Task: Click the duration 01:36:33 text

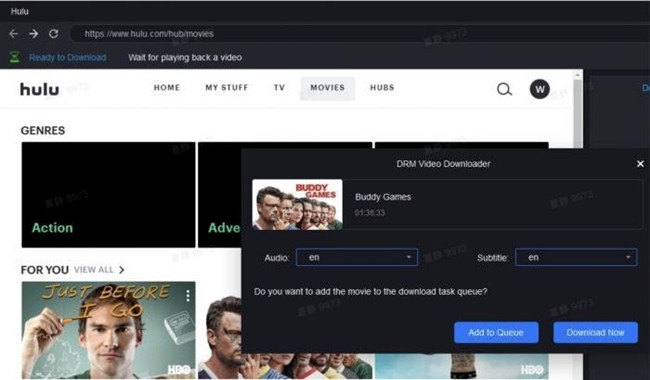Action: click(x=370, y=213)
